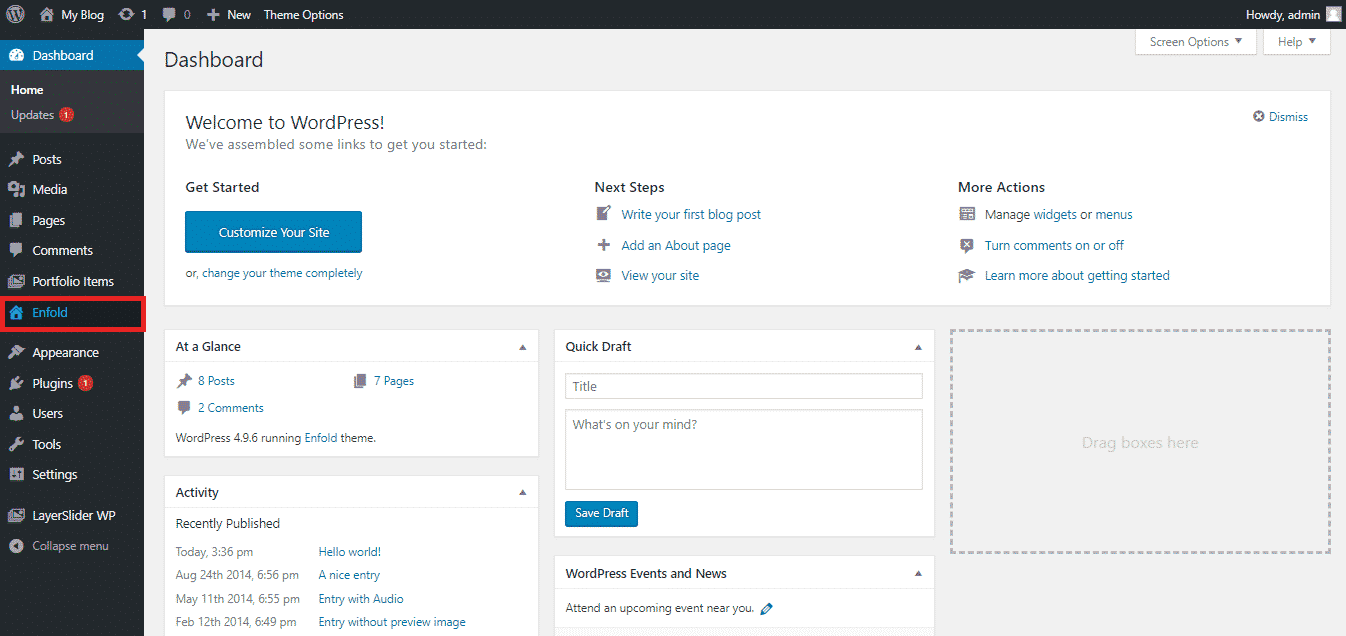Collapse the At a Glance panel
The height and width of the screenshot is (636, 1346).
point(522,347)
